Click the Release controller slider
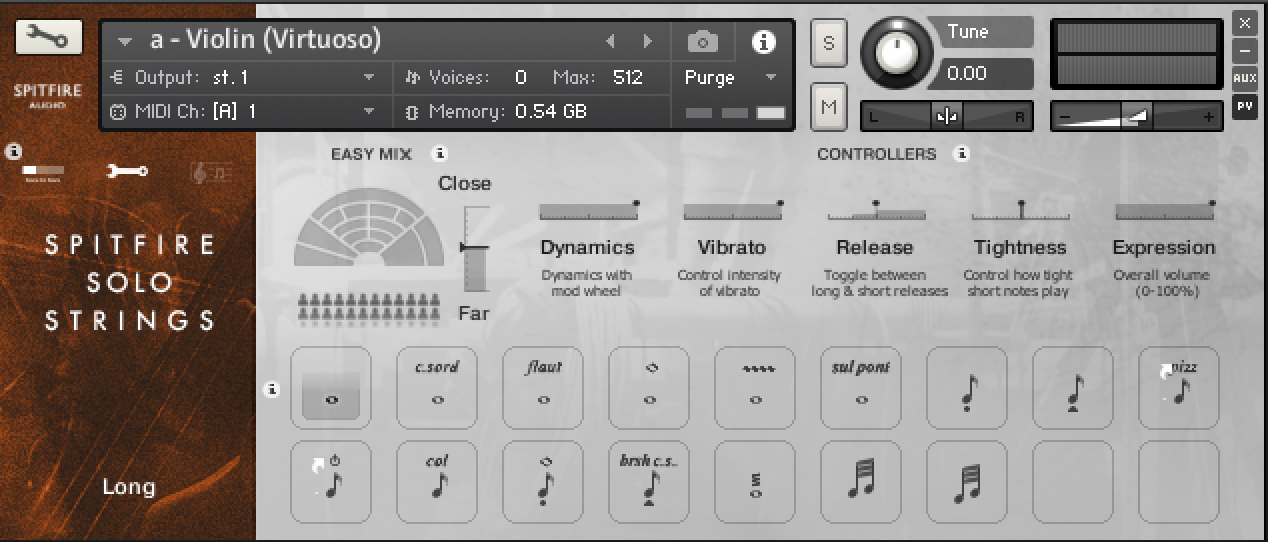The width and height of the screenshot is (1268, 542). tap(876, 210)
